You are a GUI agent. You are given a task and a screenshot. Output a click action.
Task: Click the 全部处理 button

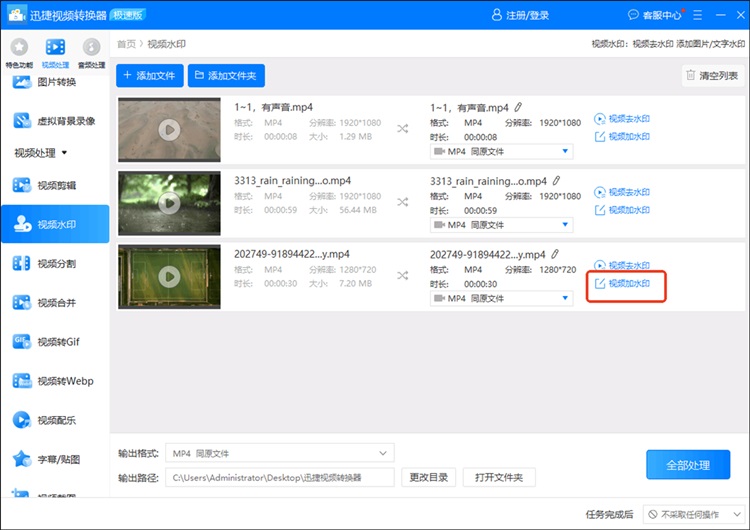688,464
